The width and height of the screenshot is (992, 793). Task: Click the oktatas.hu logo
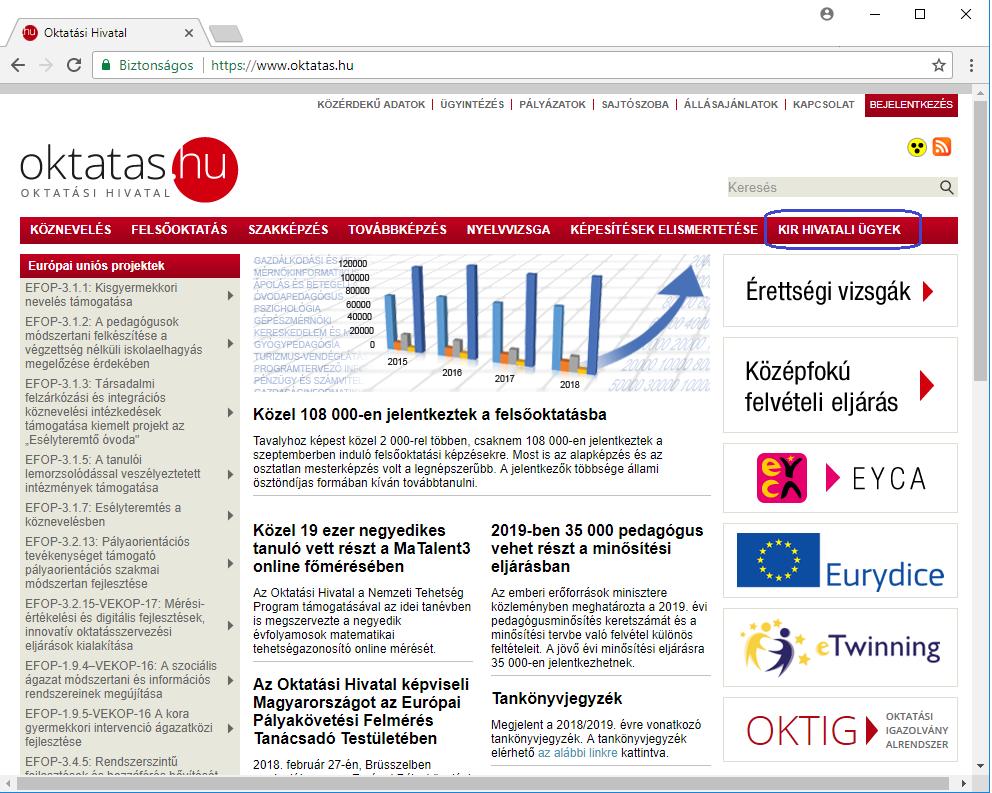(x=129, y=170)
